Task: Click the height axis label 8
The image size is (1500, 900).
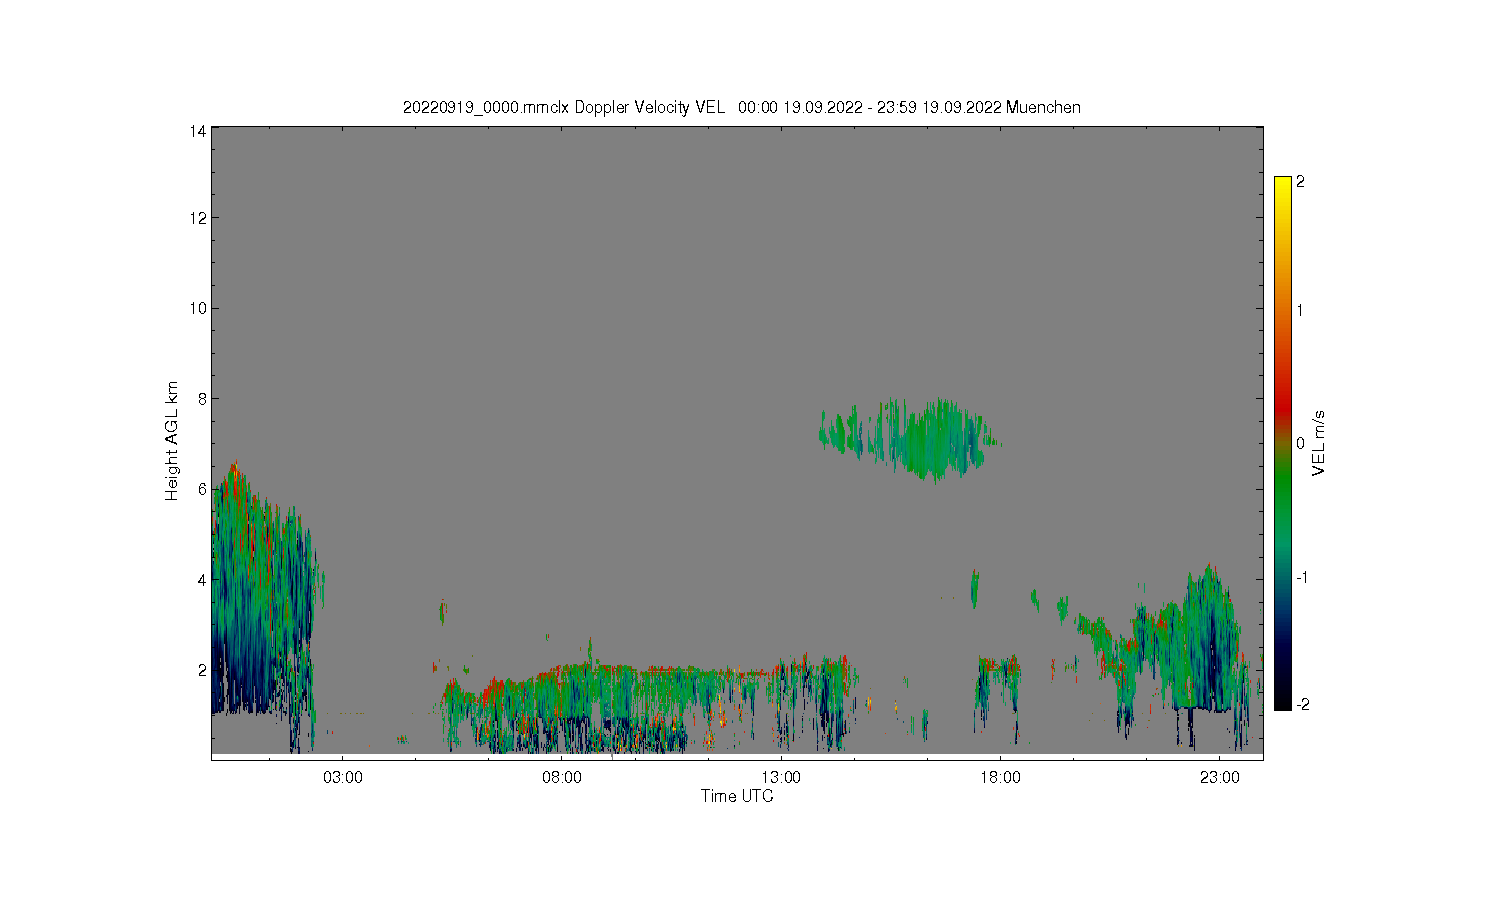Action: point(202,398)
